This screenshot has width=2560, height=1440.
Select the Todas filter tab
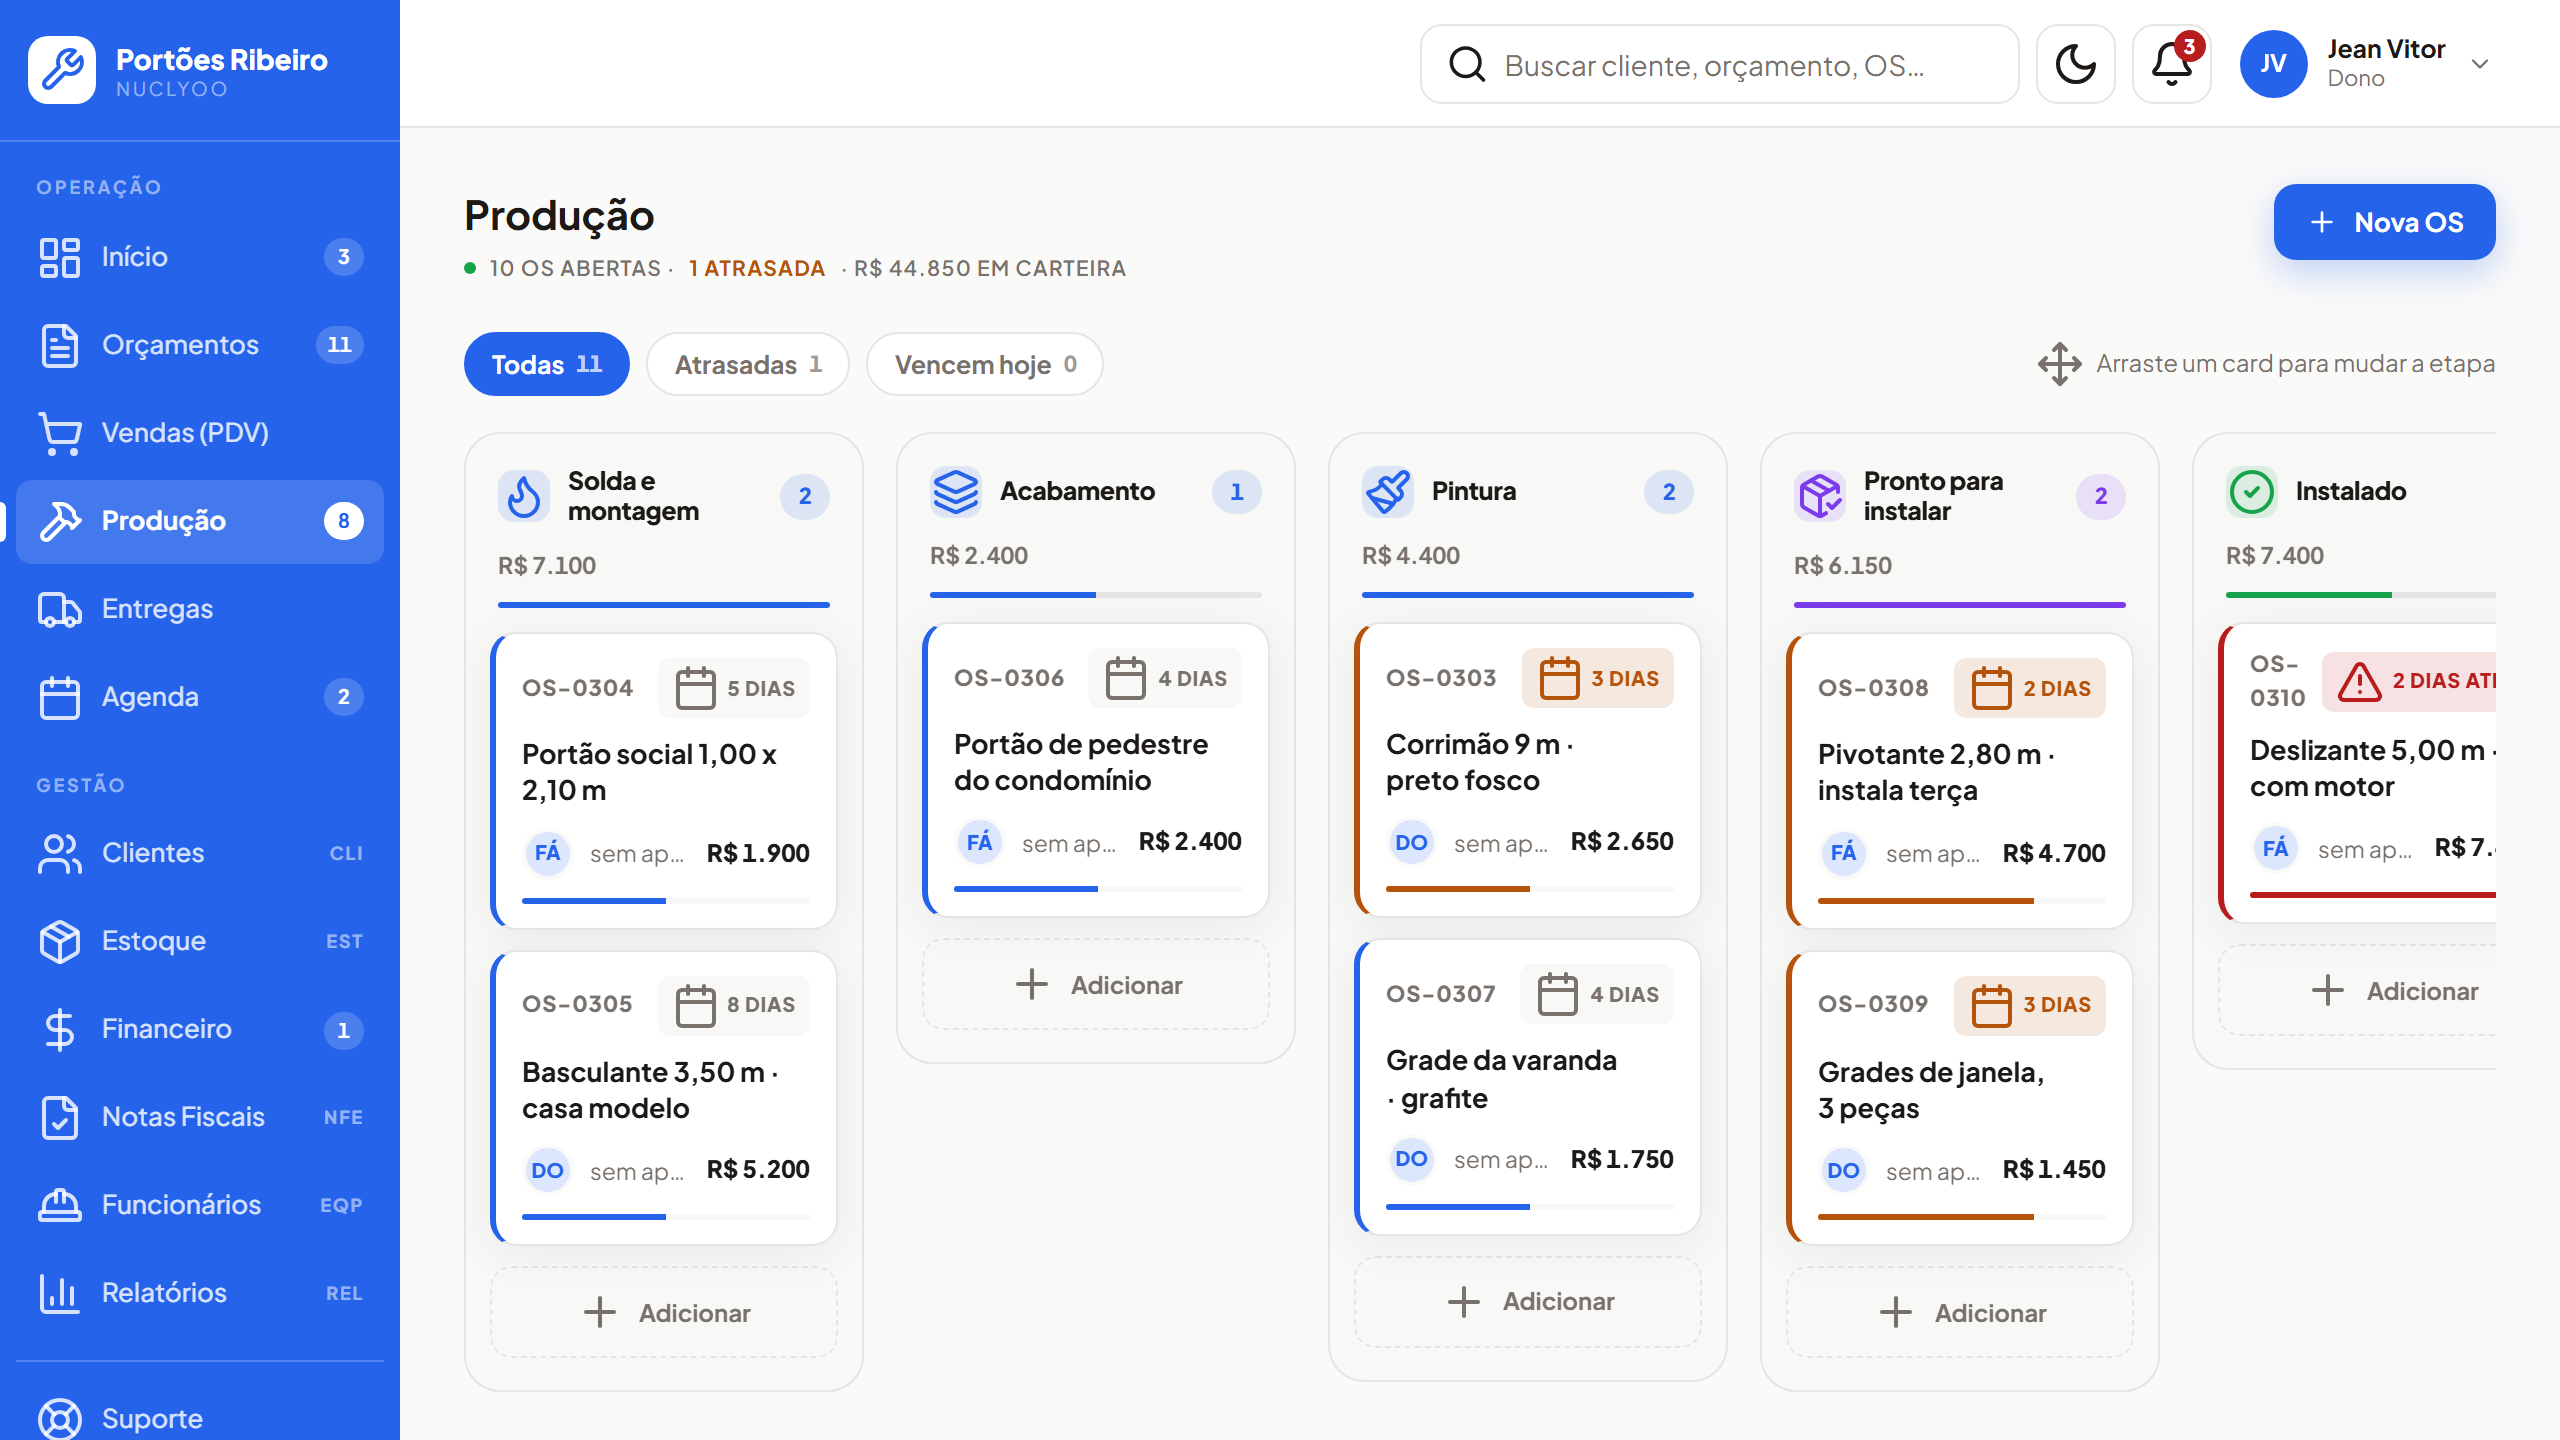tap(546, 364)
